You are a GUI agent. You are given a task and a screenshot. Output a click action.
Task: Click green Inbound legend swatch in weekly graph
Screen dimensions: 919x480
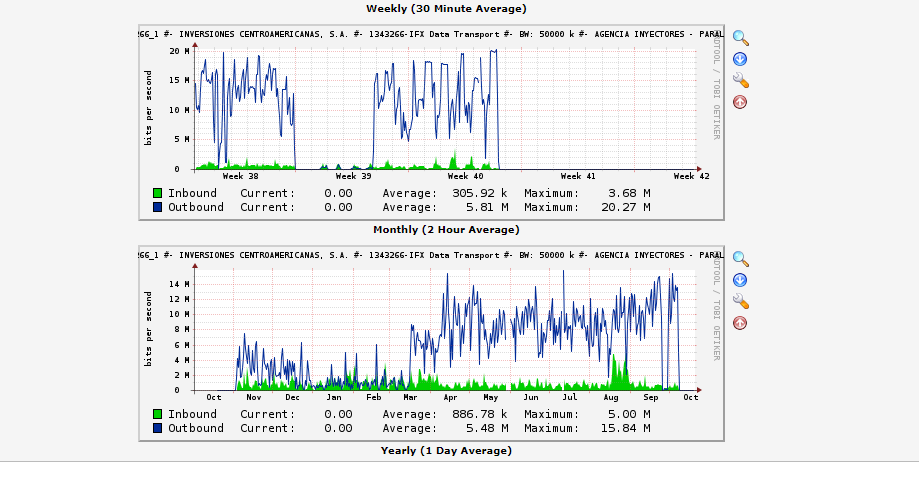158,193
